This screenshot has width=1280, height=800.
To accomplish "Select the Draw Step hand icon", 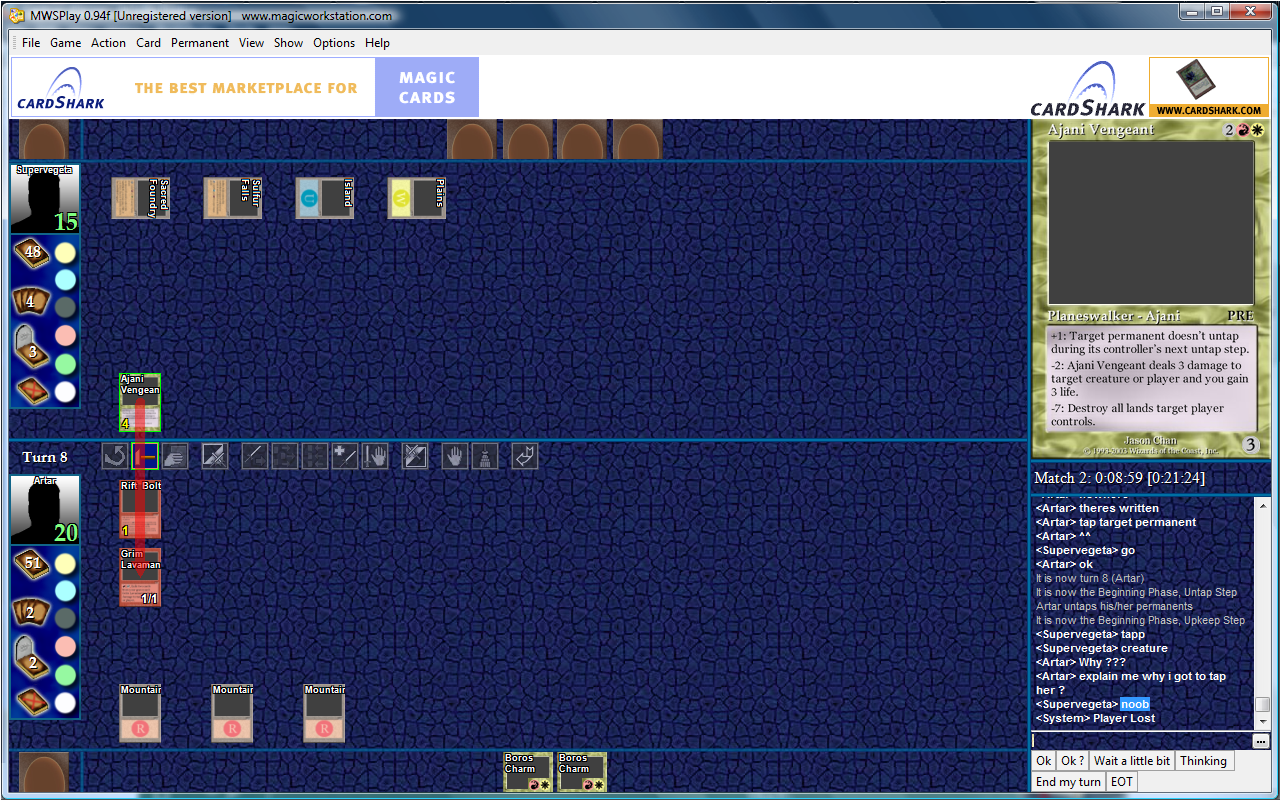I will click(175, 457).
